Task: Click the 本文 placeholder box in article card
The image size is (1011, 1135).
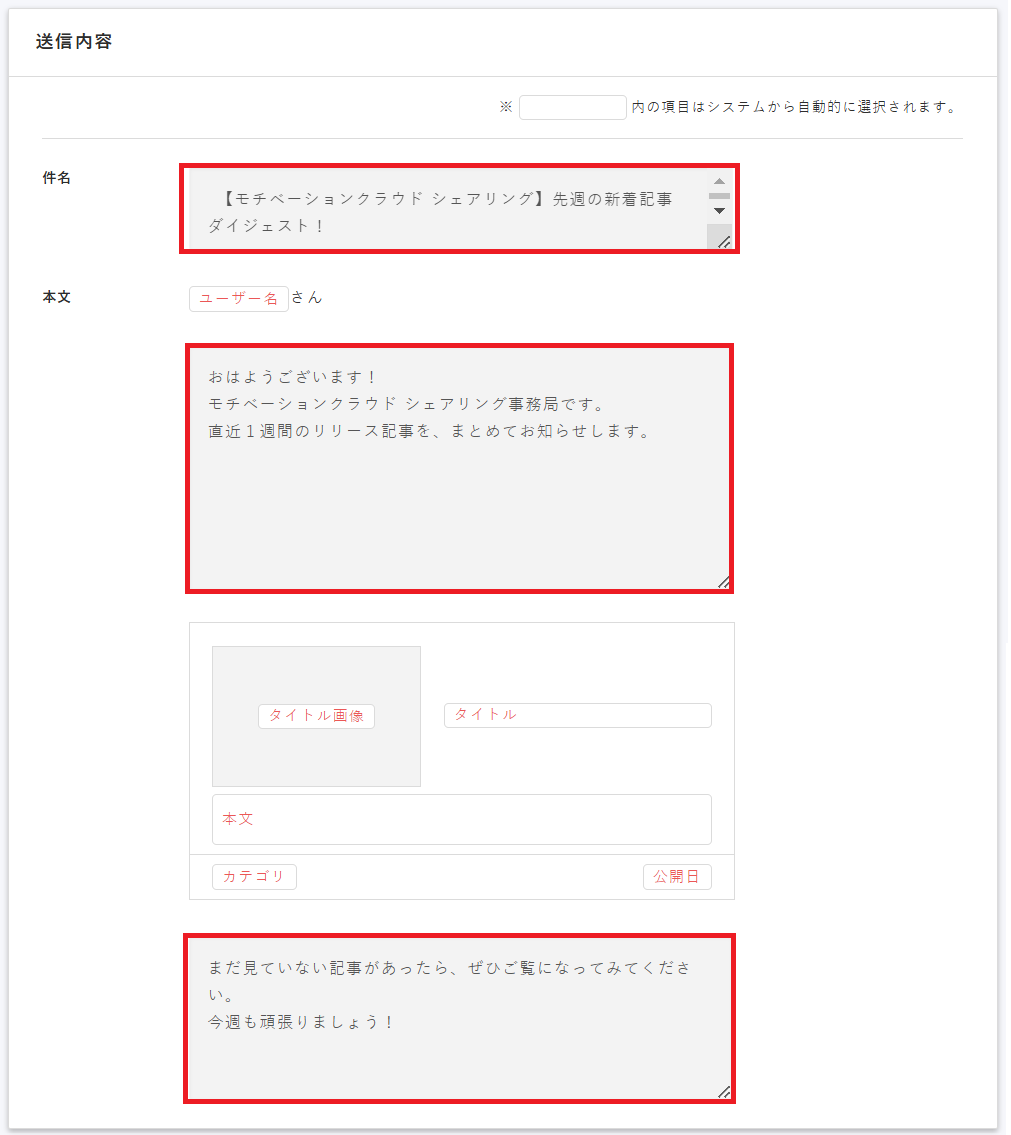Action: click(461, 819)
